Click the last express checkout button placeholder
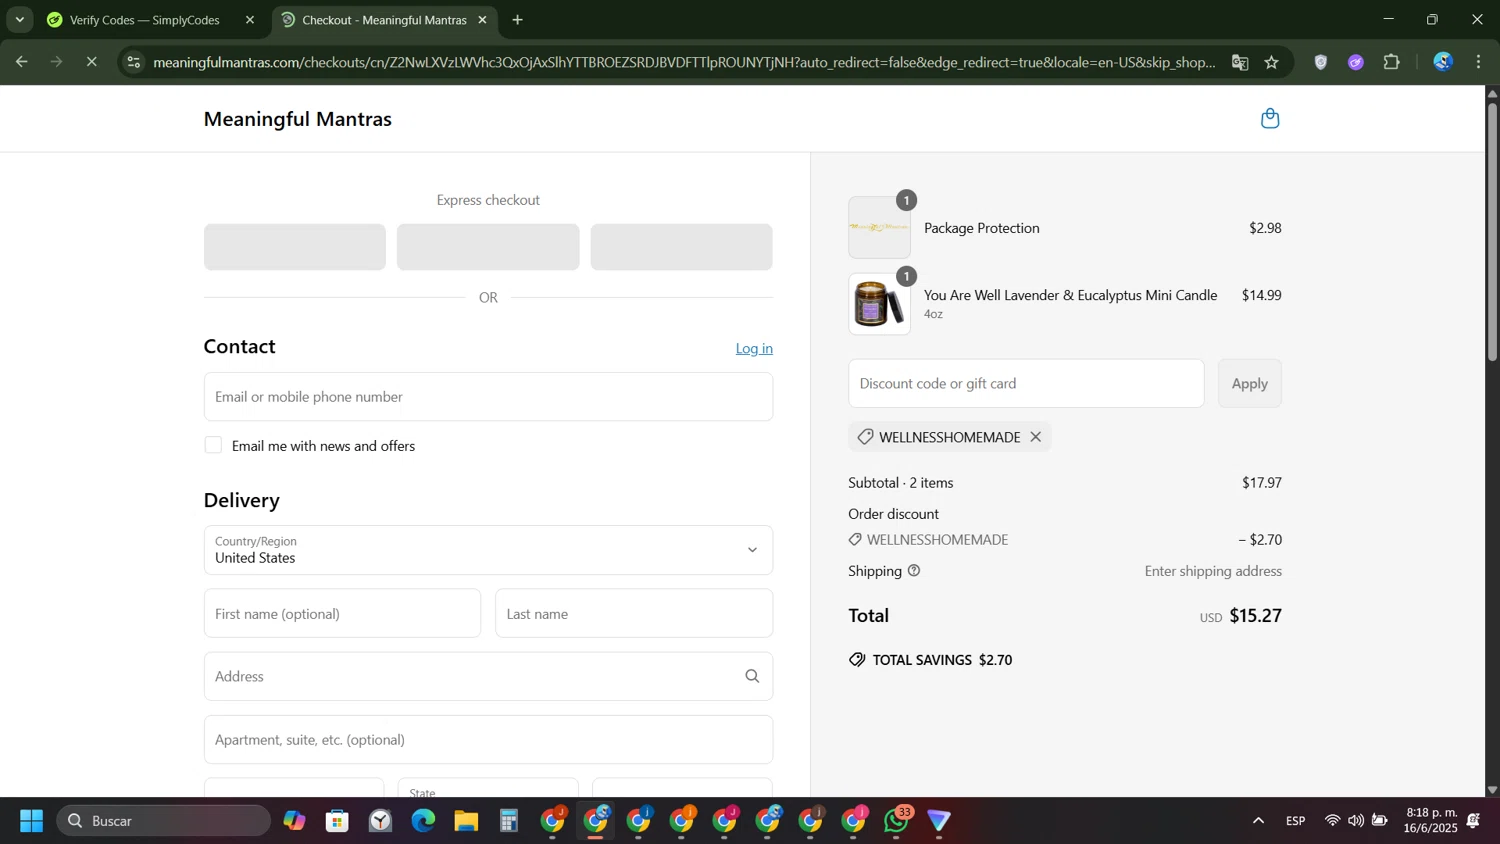The image size is (1500, 844). tap(681, 247)
